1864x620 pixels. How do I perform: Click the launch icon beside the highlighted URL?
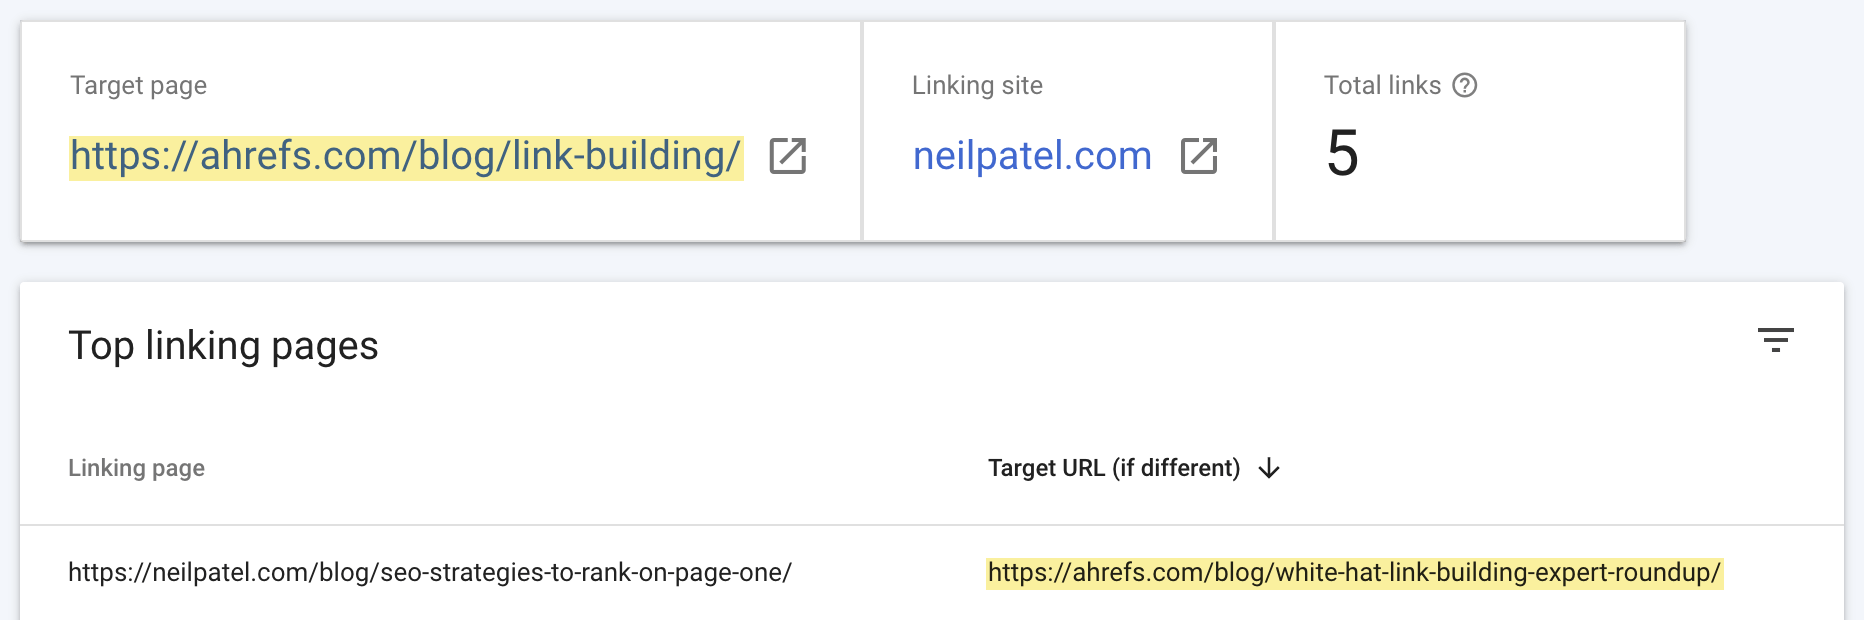787,157
